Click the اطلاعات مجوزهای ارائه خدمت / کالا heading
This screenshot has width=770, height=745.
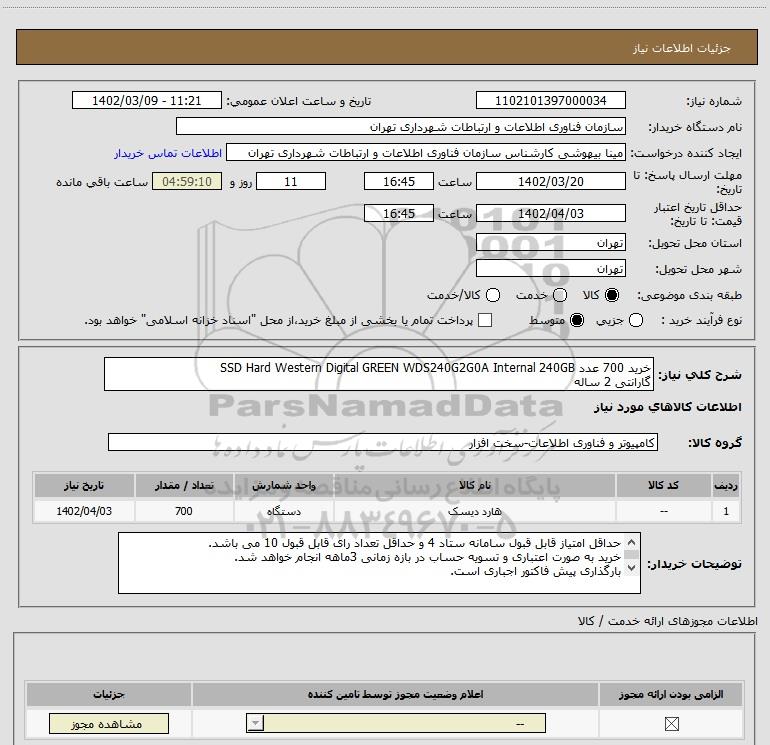coord(668,621)
